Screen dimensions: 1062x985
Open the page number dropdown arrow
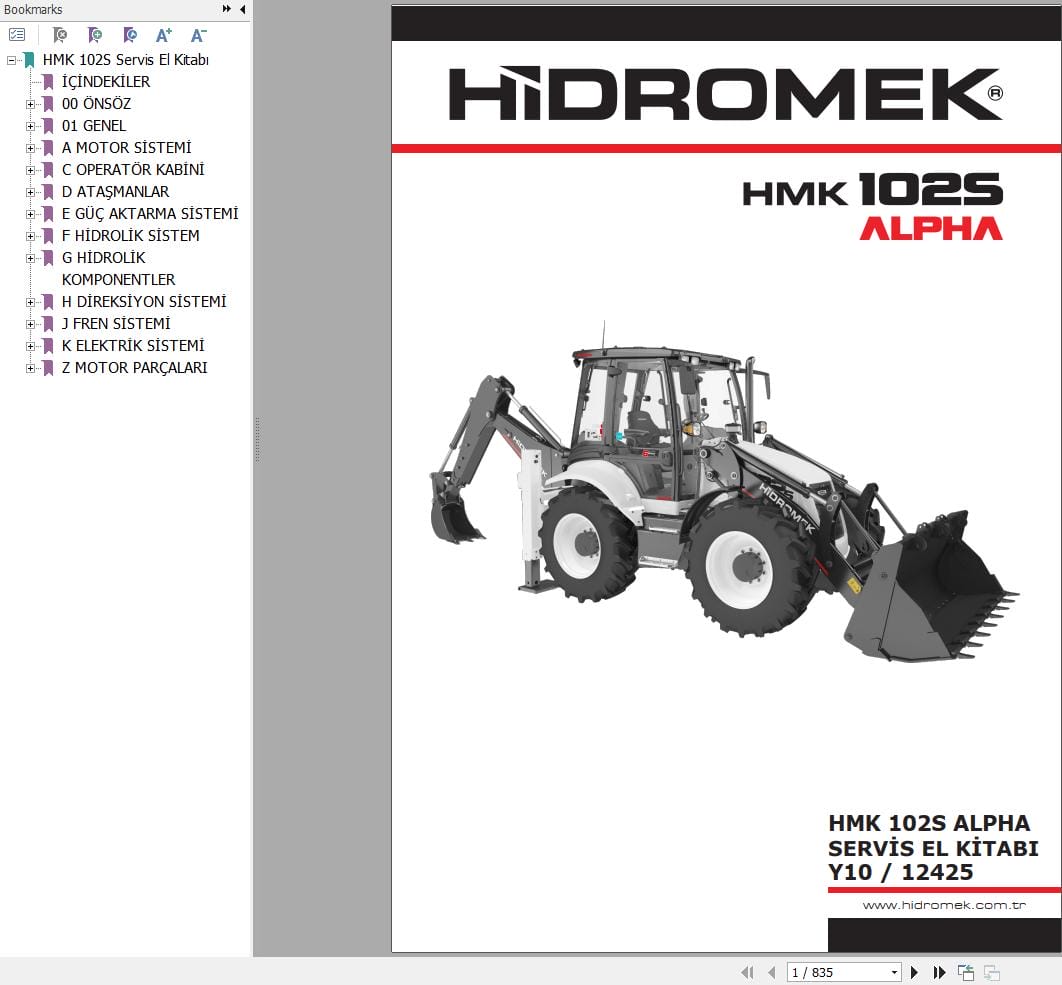[895, 972]
